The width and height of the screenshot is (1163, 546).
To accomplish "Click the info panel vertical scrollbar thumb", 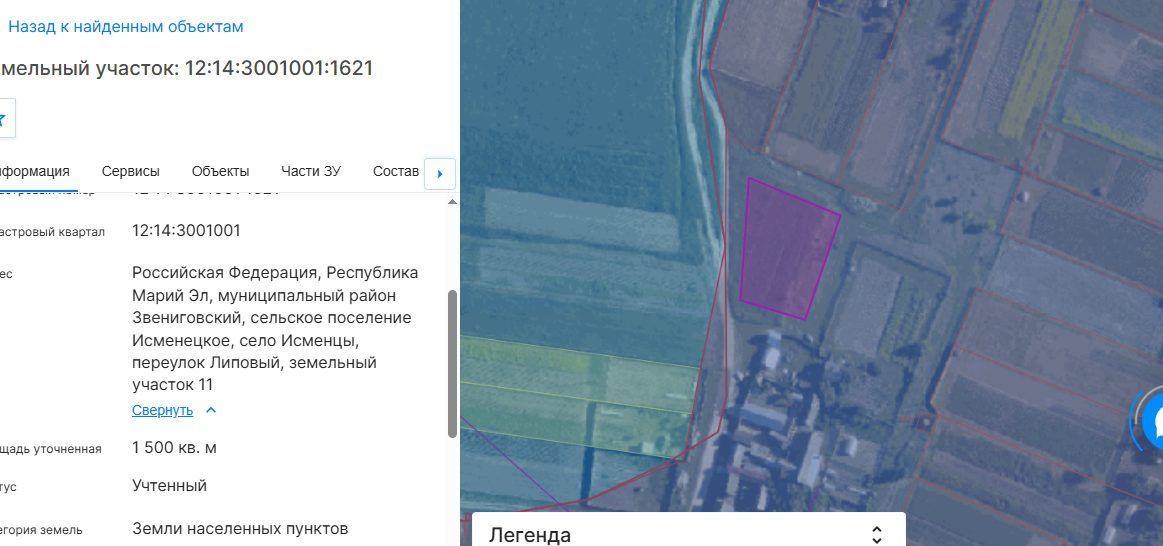I will (452, 364).
